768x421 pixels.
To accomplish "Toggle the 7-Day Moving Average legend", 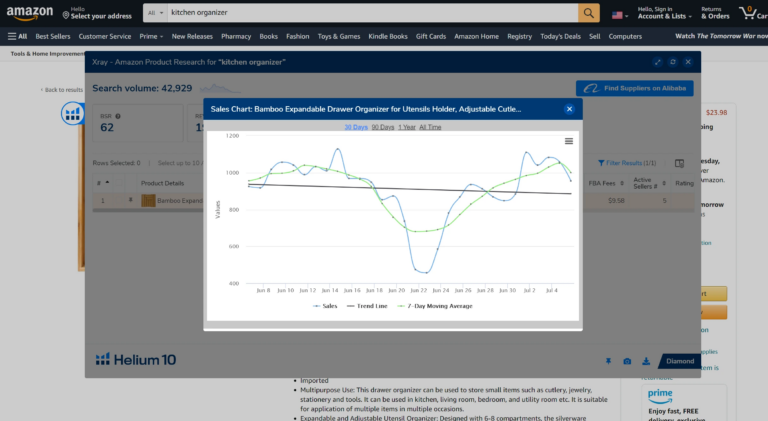I will click(435, 306).
